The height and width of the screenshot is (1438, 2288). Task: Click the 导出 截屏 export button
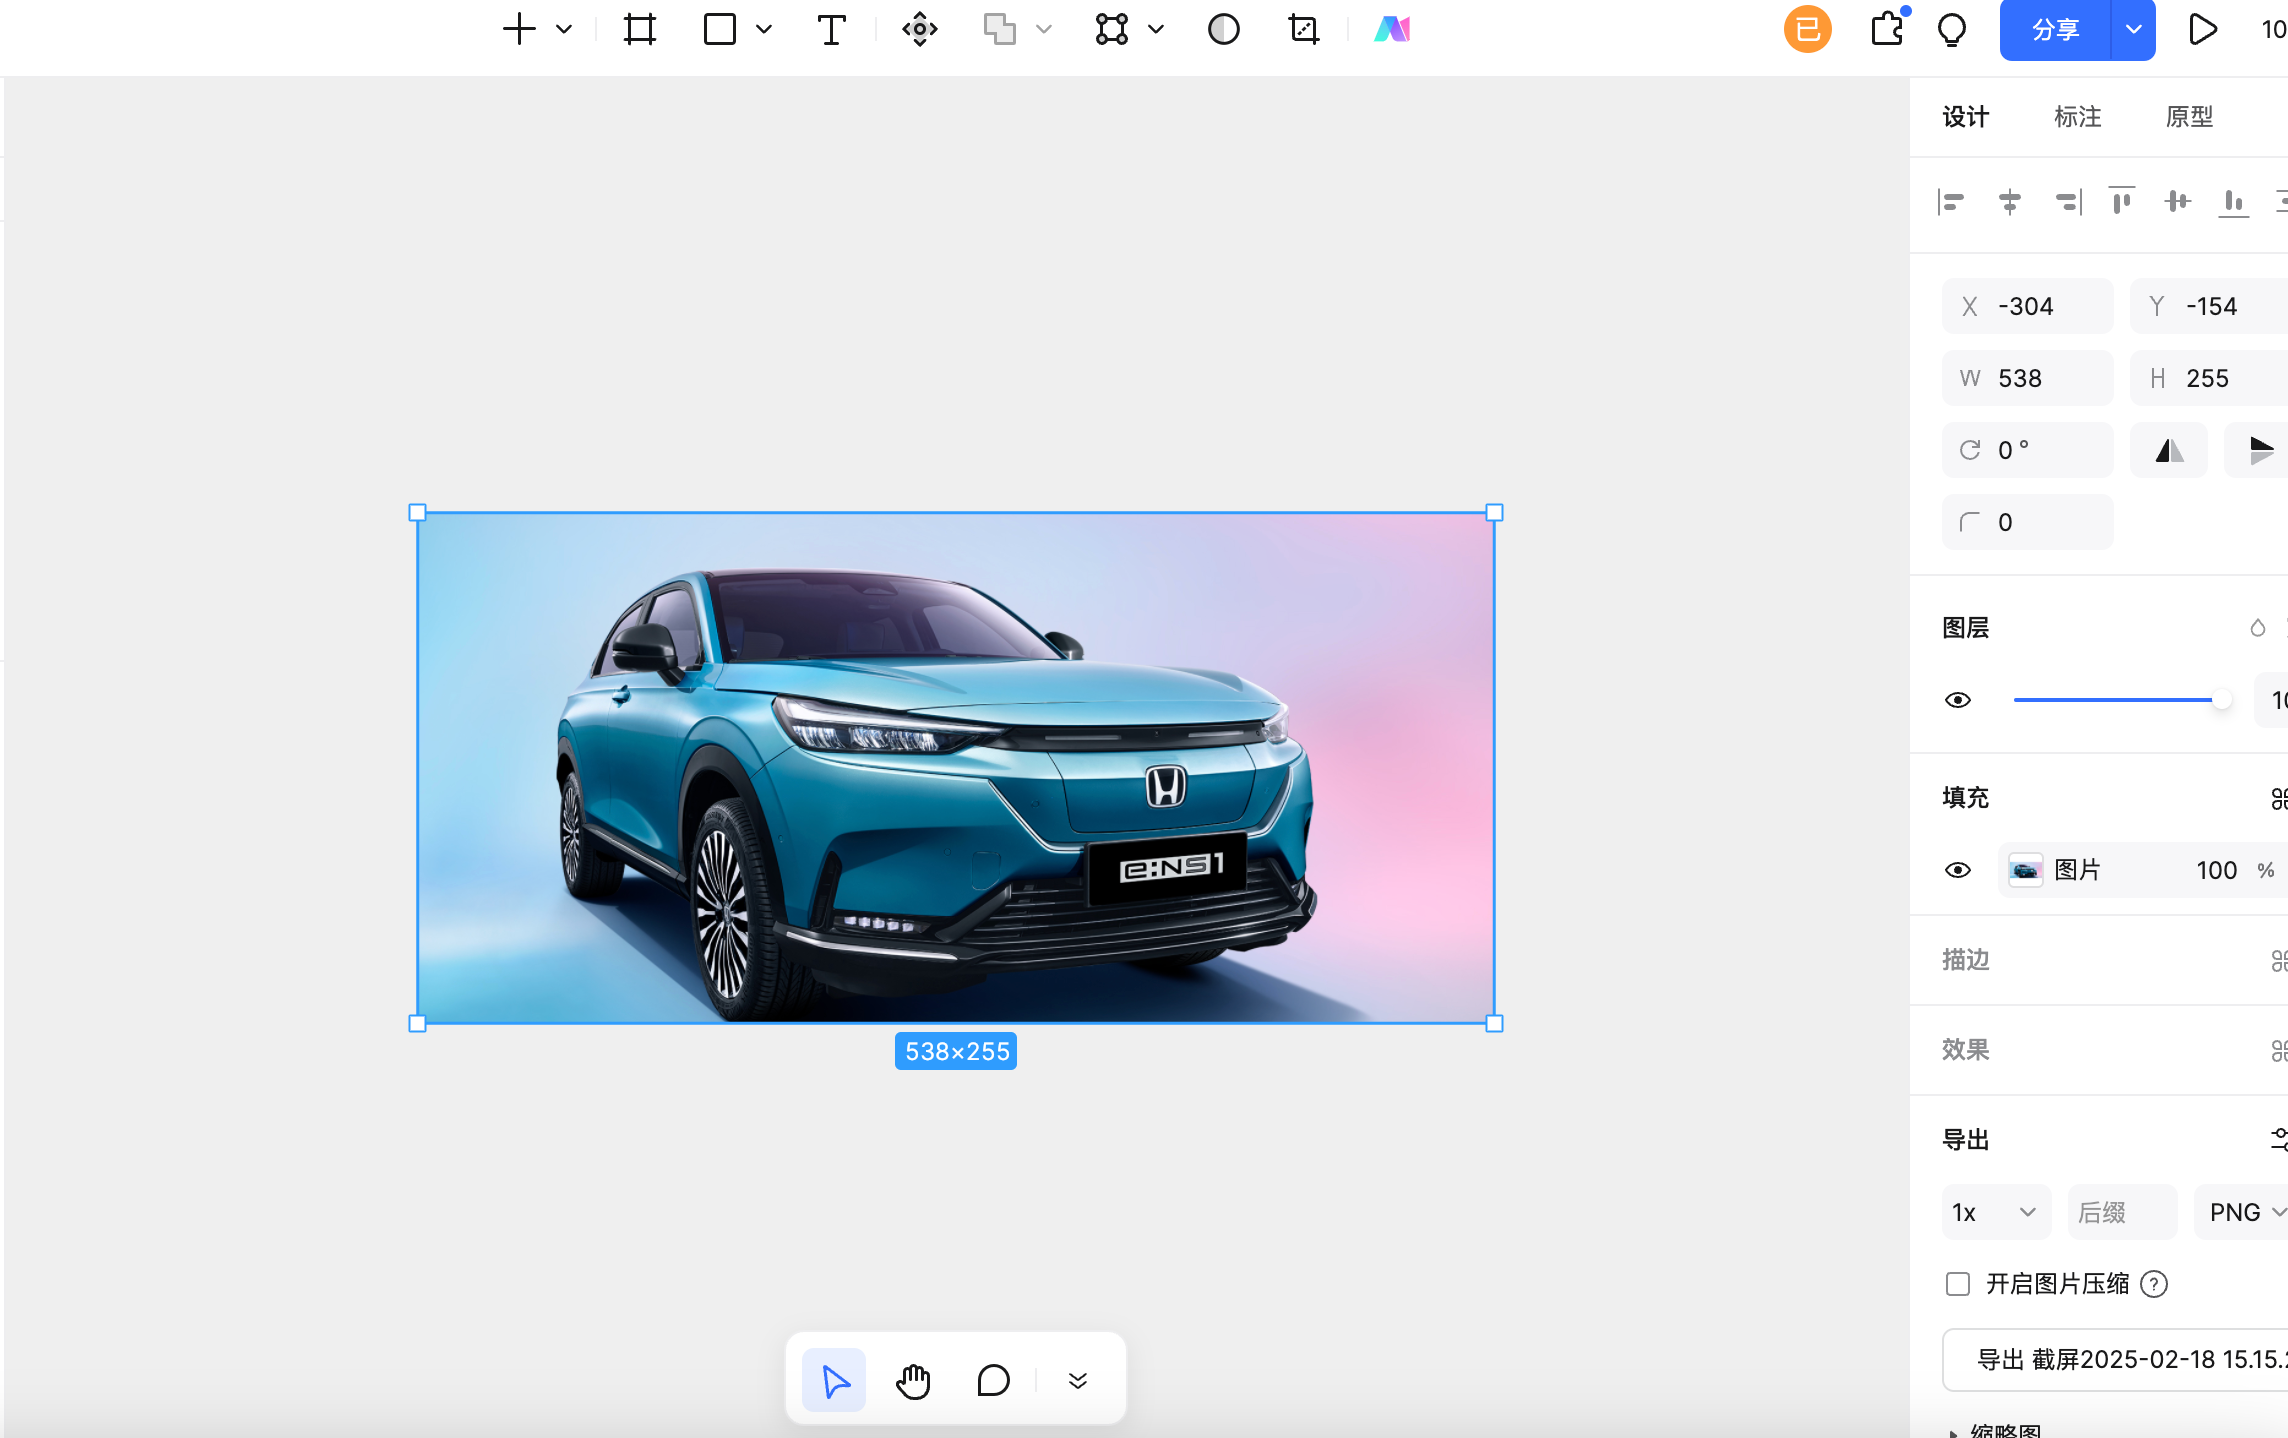coord(2115,1360)
